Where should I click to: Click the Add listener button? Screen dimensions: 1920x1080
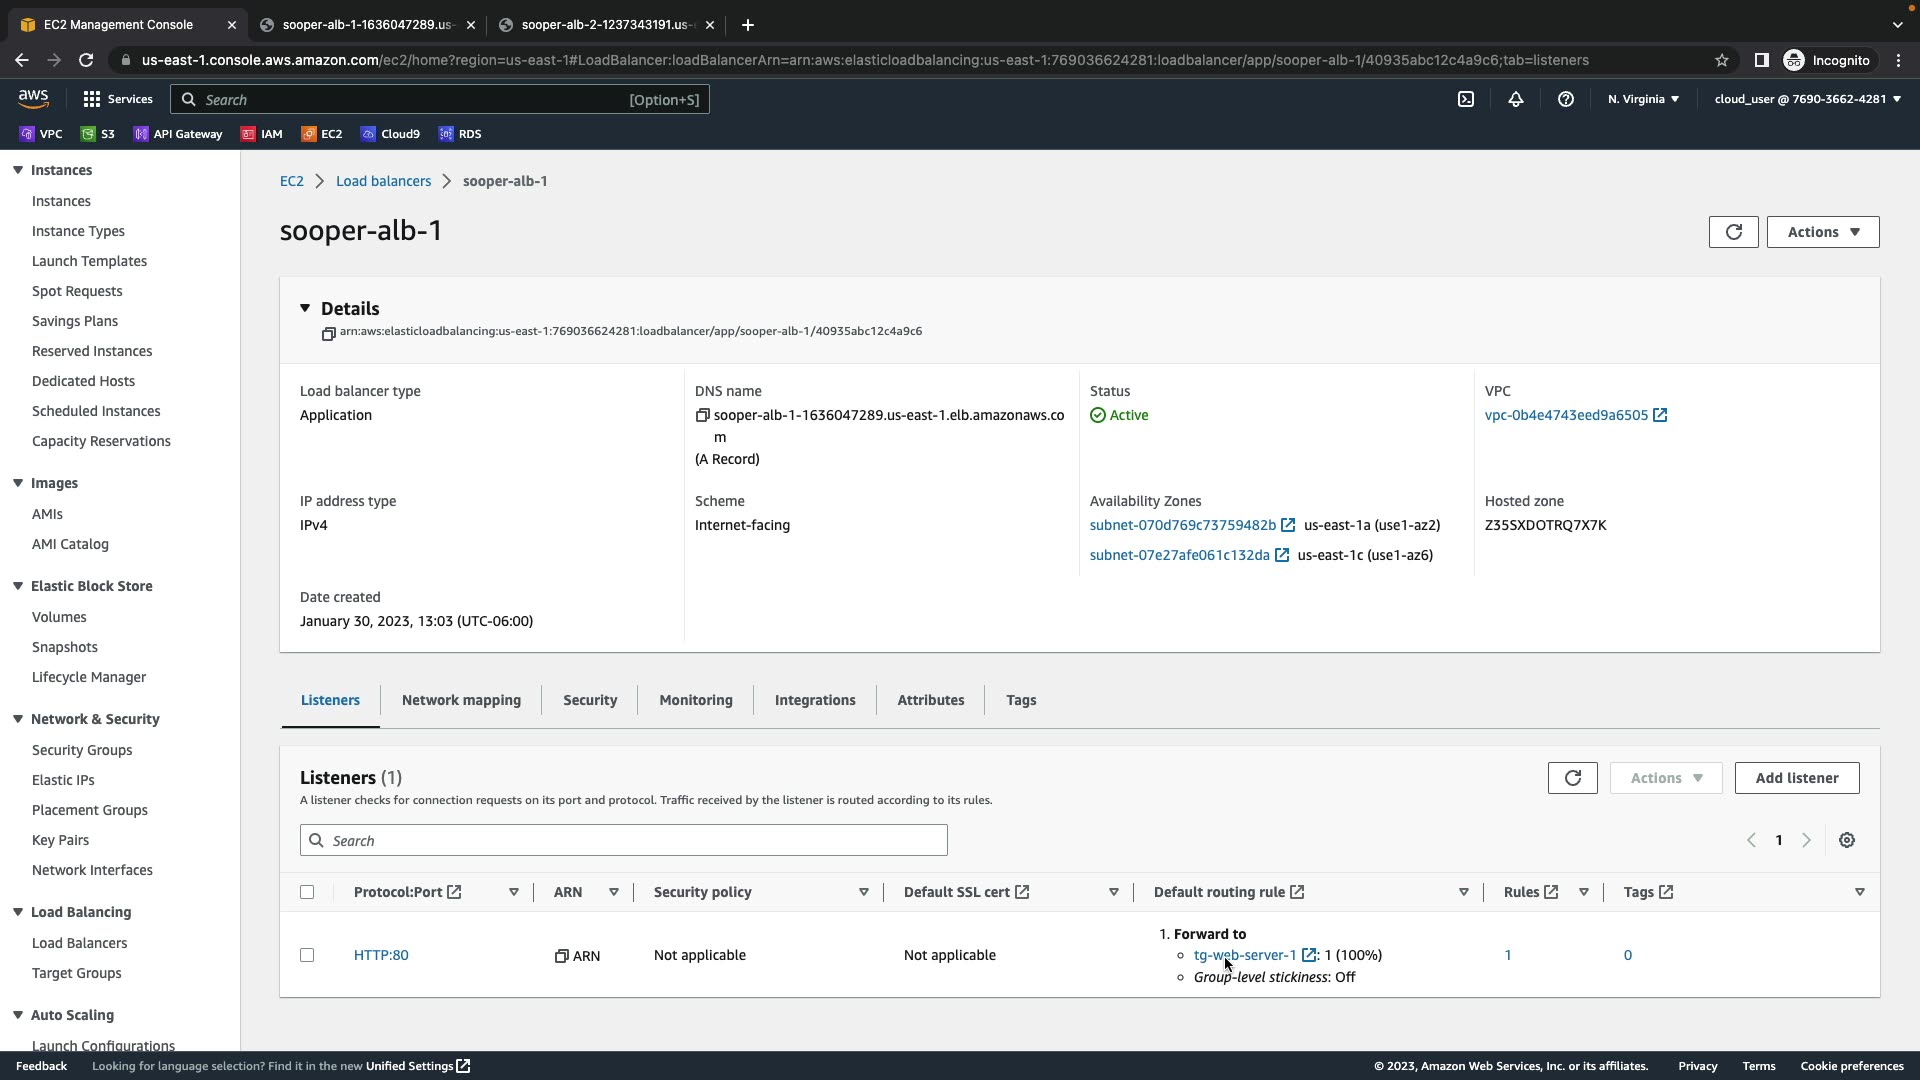pos(1796,778)
